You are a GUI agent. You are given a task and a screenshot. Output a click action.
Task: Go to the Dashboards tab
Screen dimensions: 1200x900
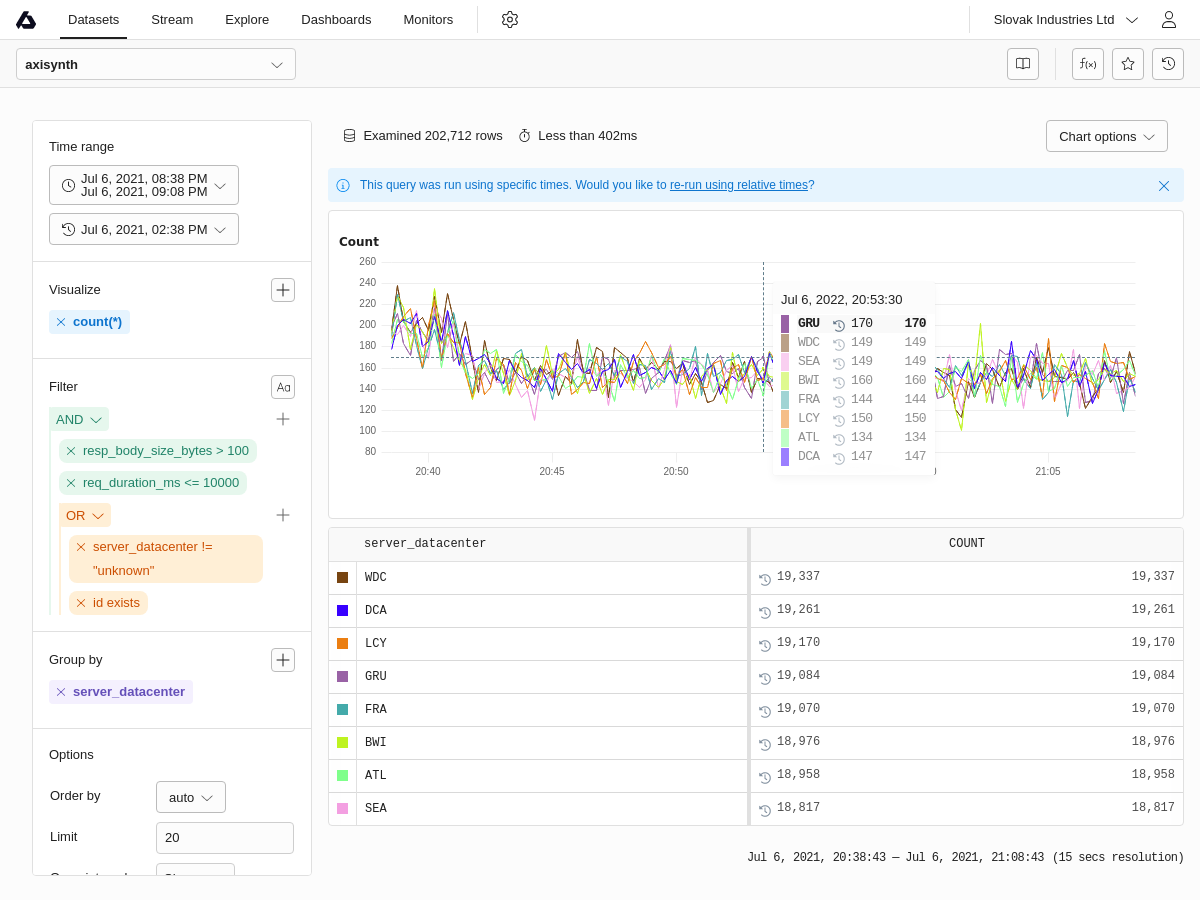point(336,20)
